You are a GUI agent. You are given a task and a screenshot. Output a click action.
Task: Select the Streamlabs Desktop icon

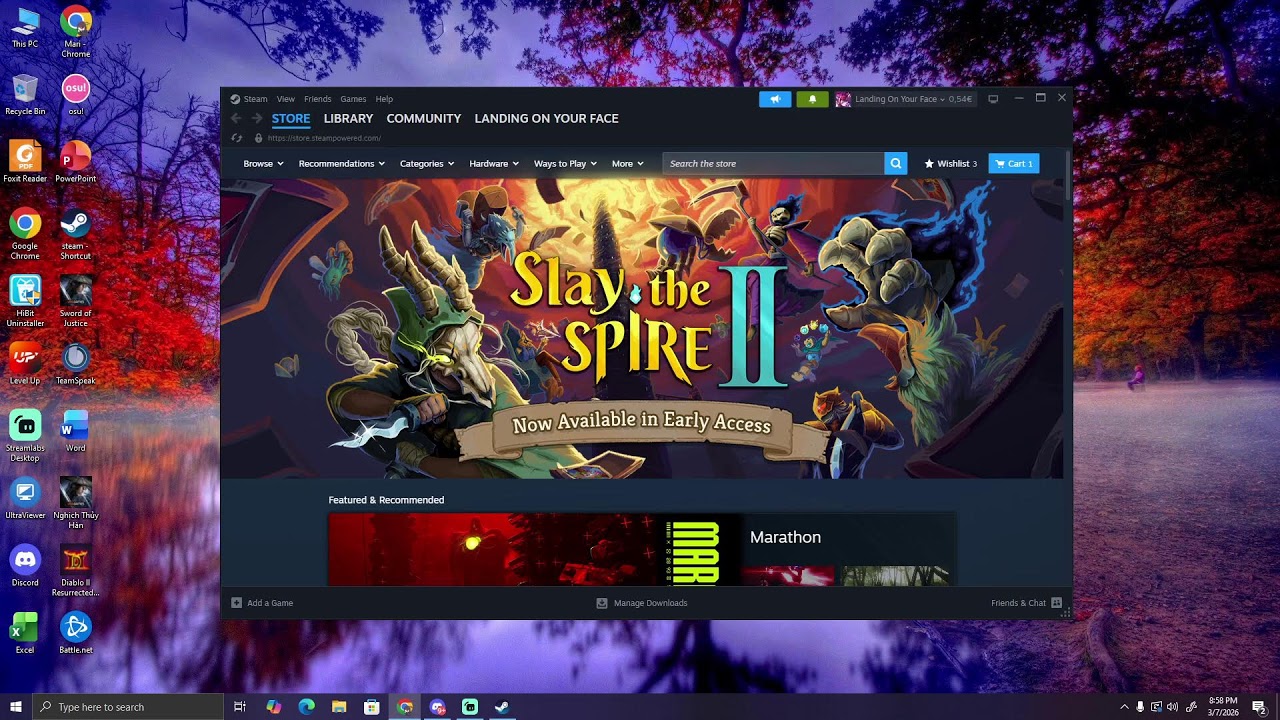coord(25,436)
